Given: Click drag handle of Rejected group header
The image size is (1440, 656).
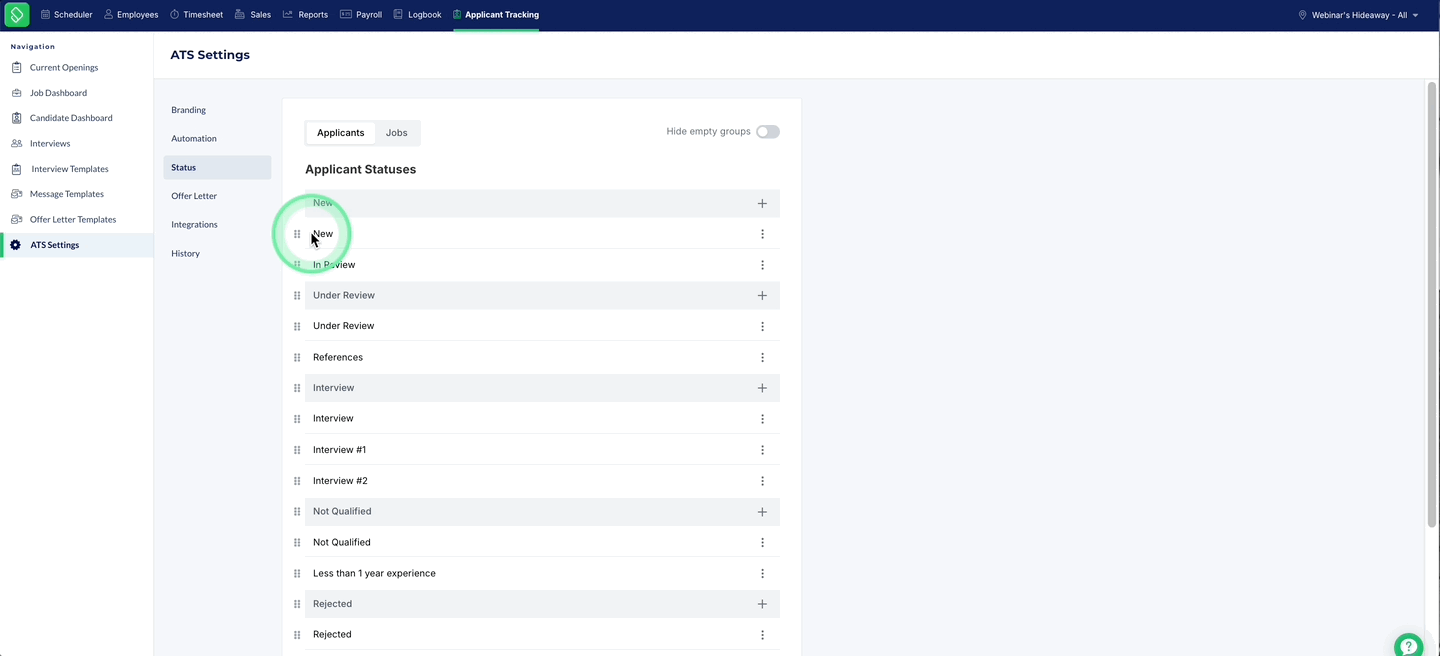Looking at the screenshot, I should [x=297, y=604].
